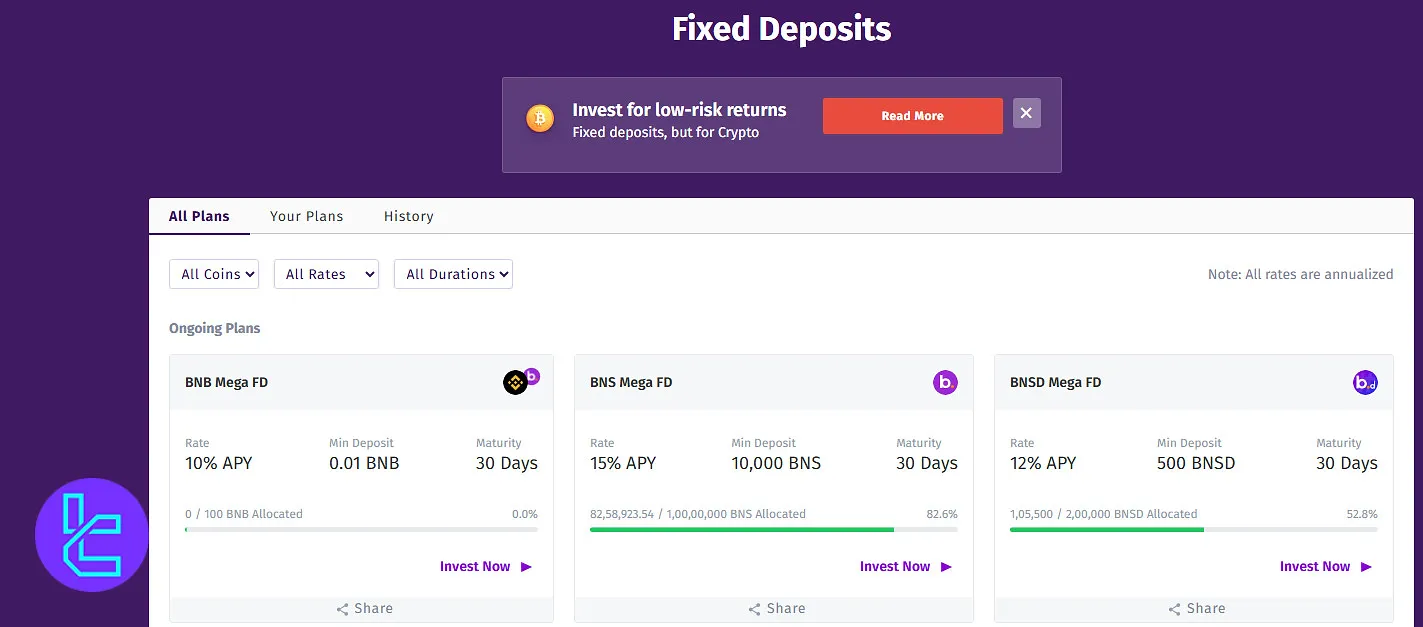Open the All Durations dropdown
1423x627 pixels.
[x=453, y=274]
